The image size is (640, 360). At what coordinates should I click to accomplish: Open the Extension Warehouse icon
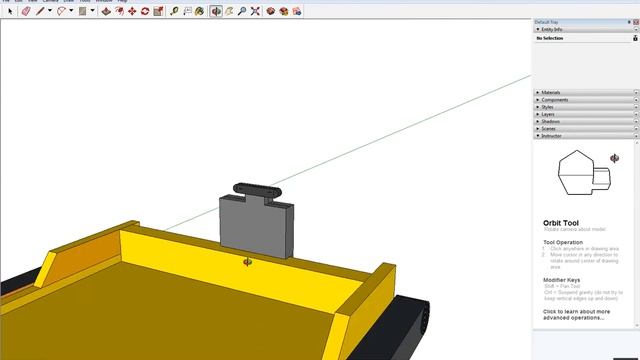point(284,11)
